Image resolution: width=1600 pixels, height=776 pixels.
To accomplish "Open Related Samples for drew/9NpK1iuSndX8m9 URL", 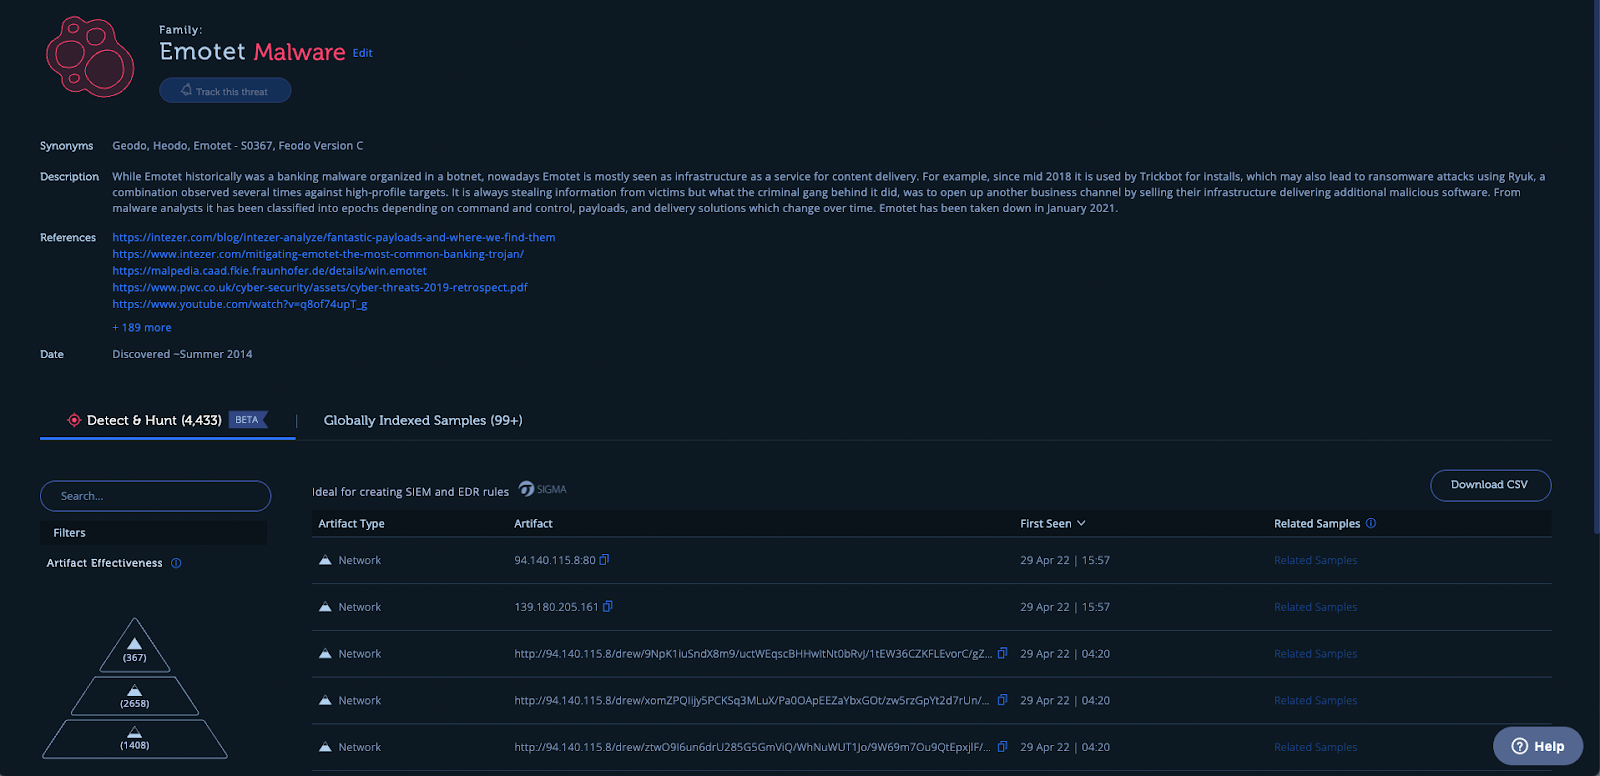I will point(1315,654).
